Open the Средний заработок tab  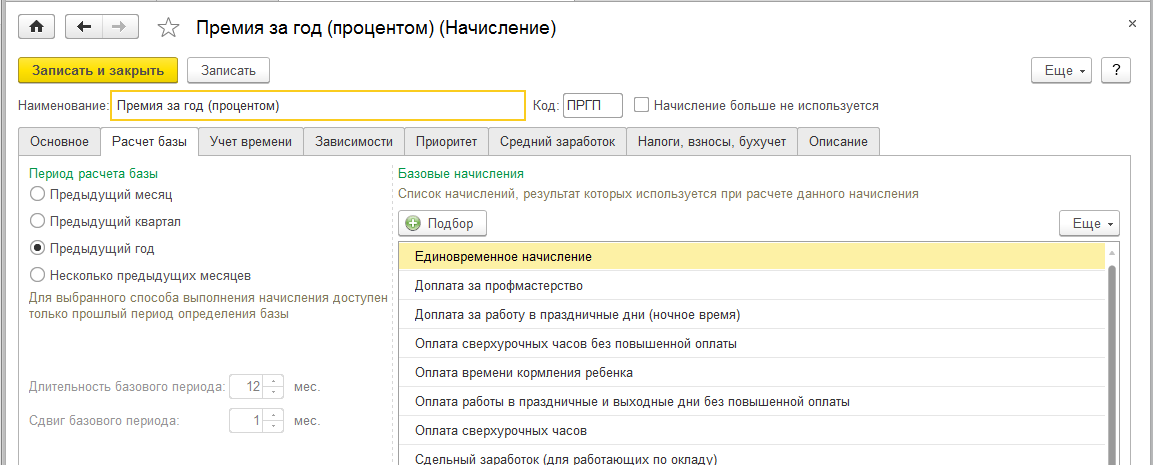[x=558, y=142]
